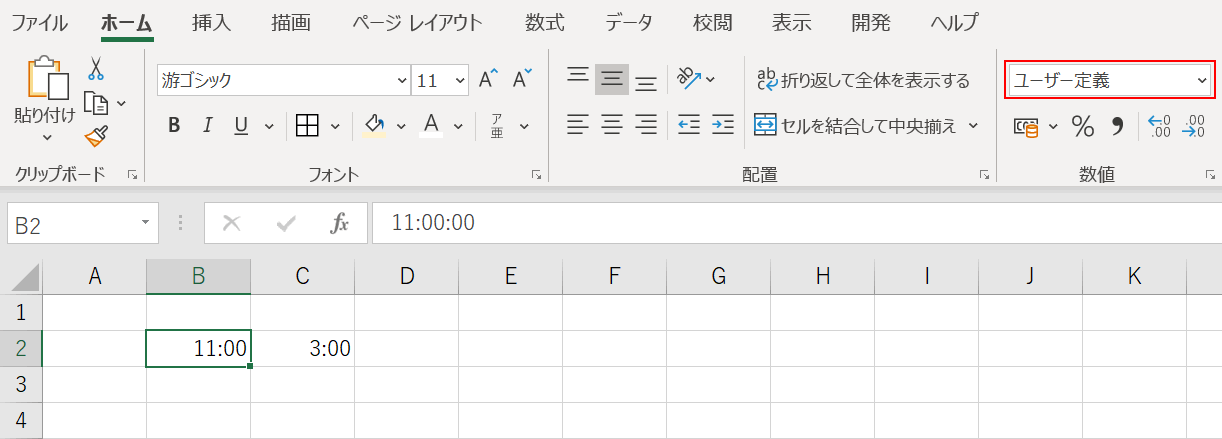The image size is (1222, 439).
Task: Open the ファイル tab
Action: point(40,22)
